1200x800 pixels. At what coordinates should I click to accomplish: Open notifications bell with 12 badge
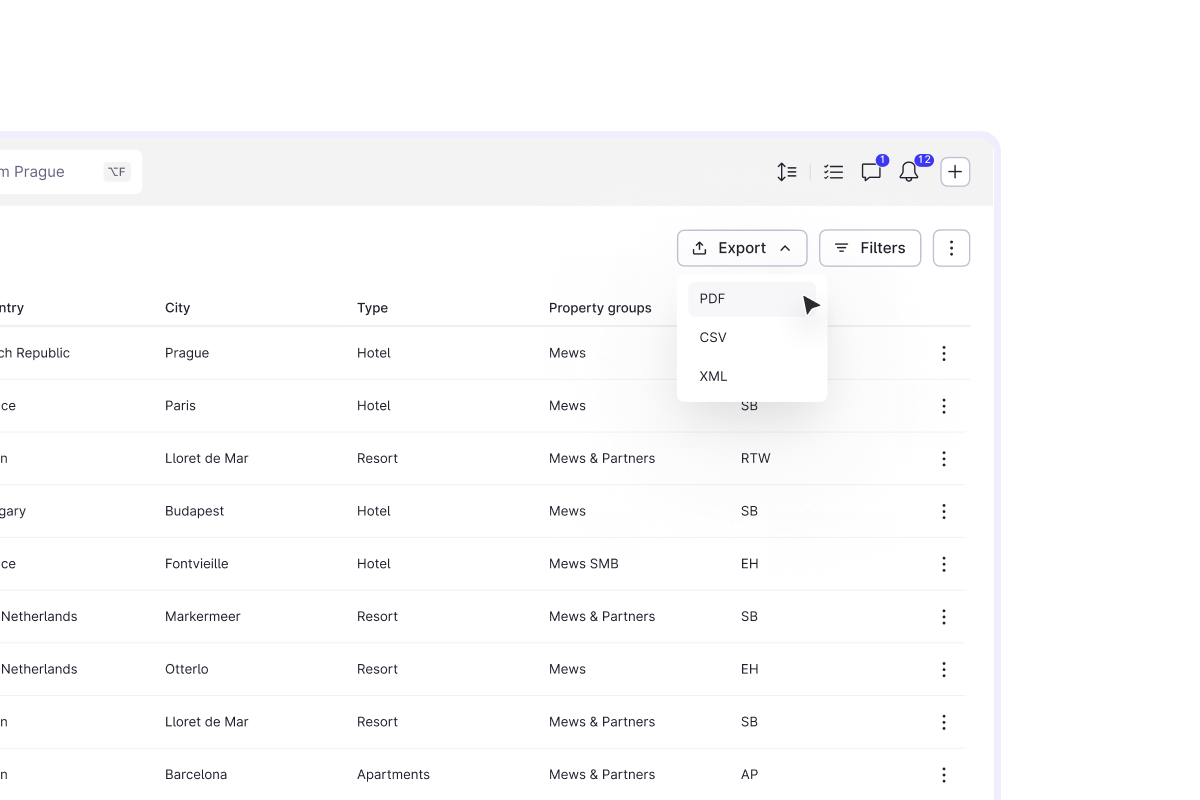(x=909, y=172)
